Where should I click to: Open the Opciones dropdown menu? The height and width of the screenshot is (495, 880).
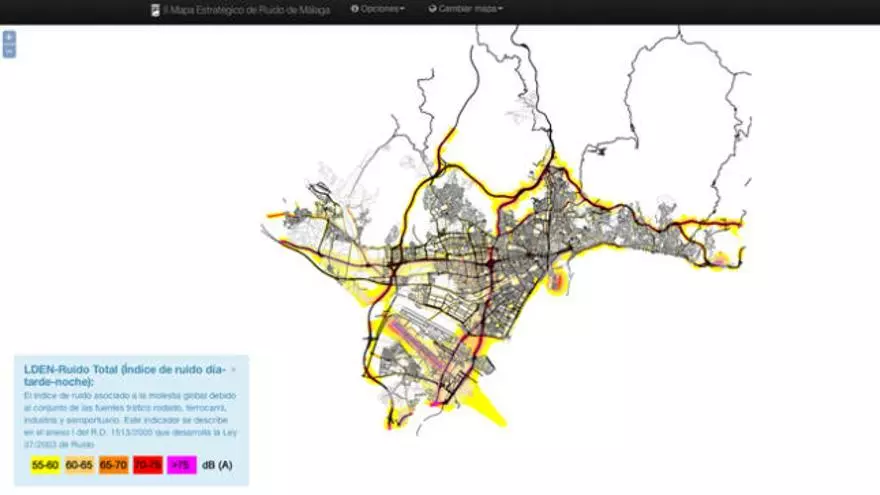[380, 9]
